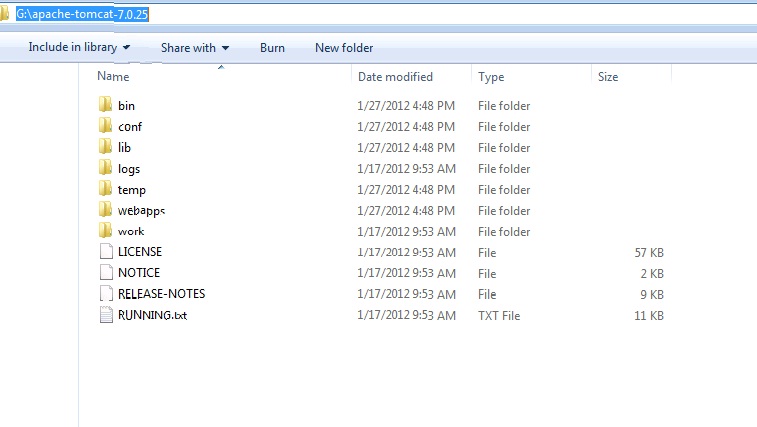Sort by Type column header
The image size is (757, 427).
[x=491, y=77]
